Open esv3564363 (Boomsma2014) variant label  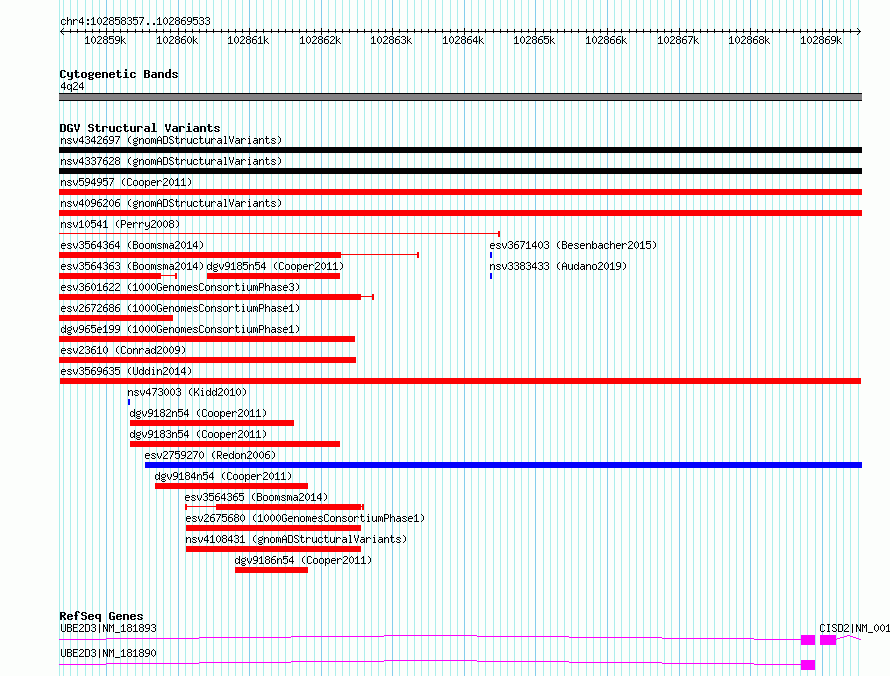(x=132, y=266)
